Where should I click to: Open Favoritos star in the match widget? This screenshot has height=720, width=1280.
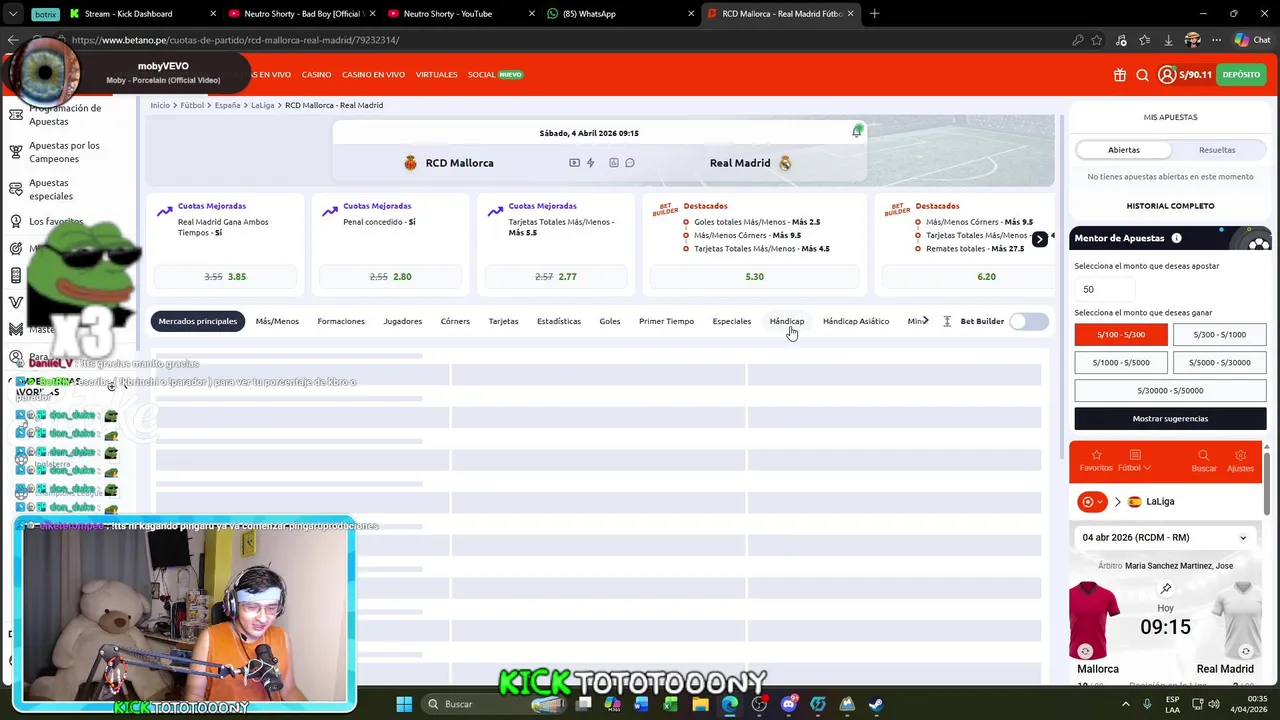tap(1096, 461)
